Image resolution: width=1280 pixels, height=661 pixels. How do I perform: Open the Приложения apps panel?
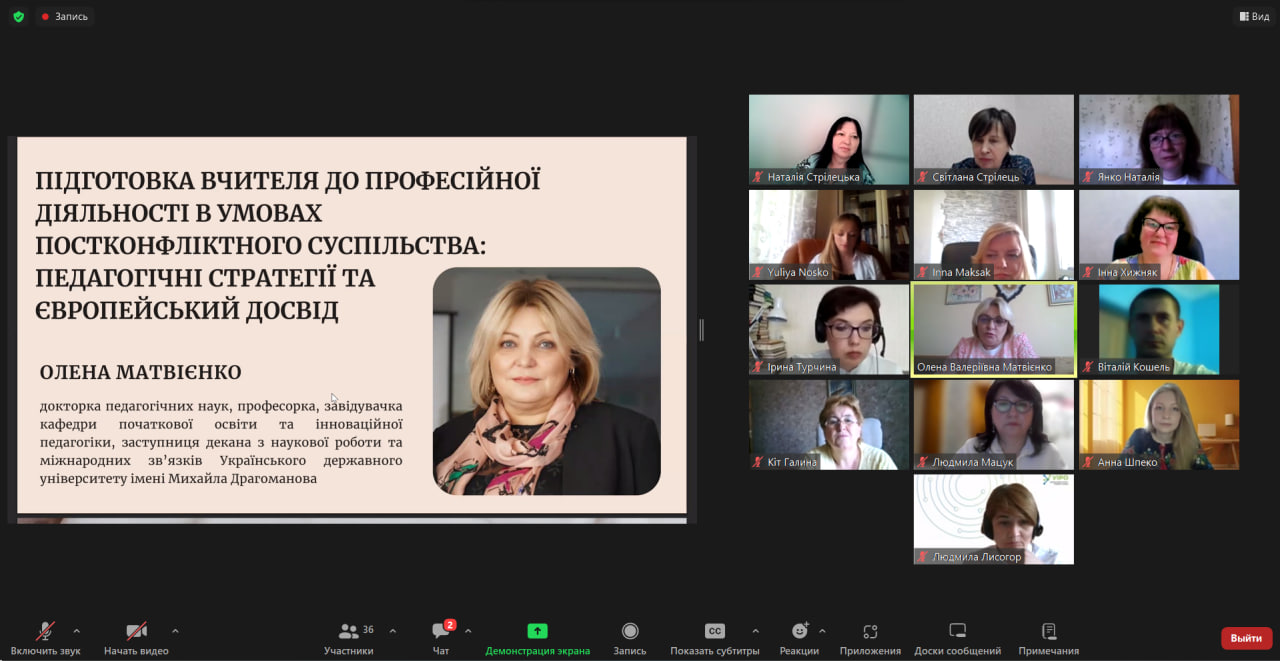870,638
